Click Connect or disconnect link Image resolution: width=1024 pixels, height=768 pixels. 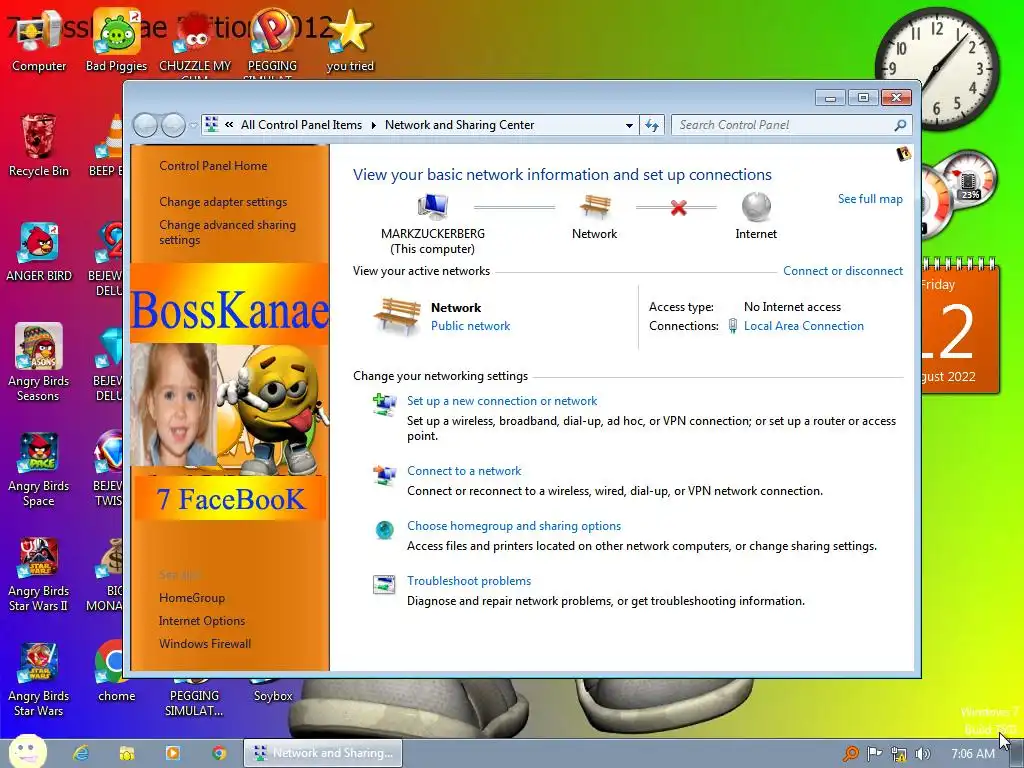843,270
